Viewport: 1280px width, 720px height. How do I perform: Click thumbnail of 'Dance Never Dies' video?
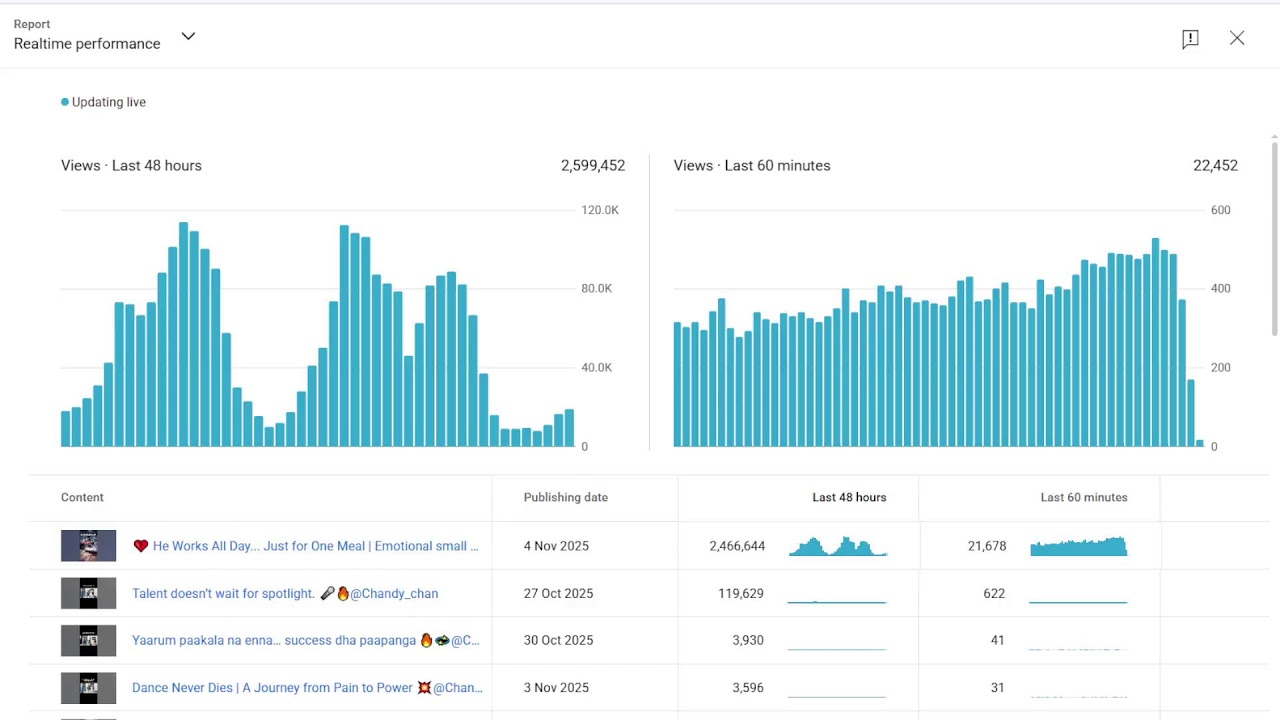(x=88, y=687)
